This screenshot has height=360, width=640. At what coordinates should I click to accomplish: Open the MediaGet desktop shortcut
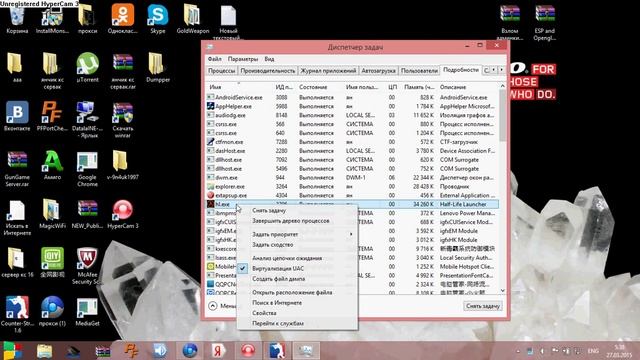click(87, 311)
